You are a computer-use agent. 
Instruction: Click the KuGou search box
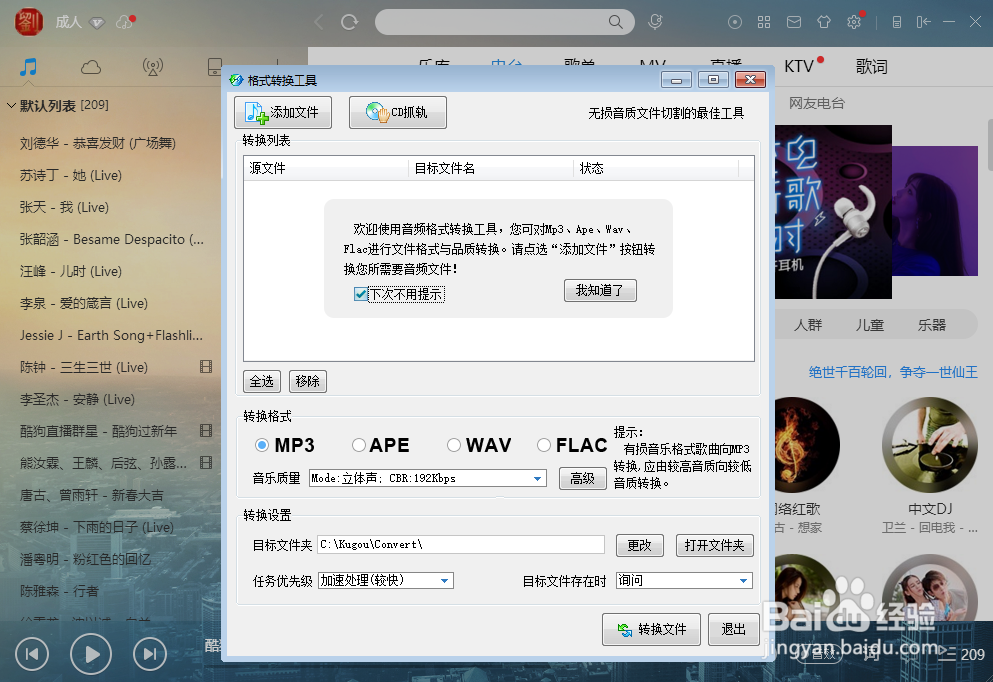505,22
